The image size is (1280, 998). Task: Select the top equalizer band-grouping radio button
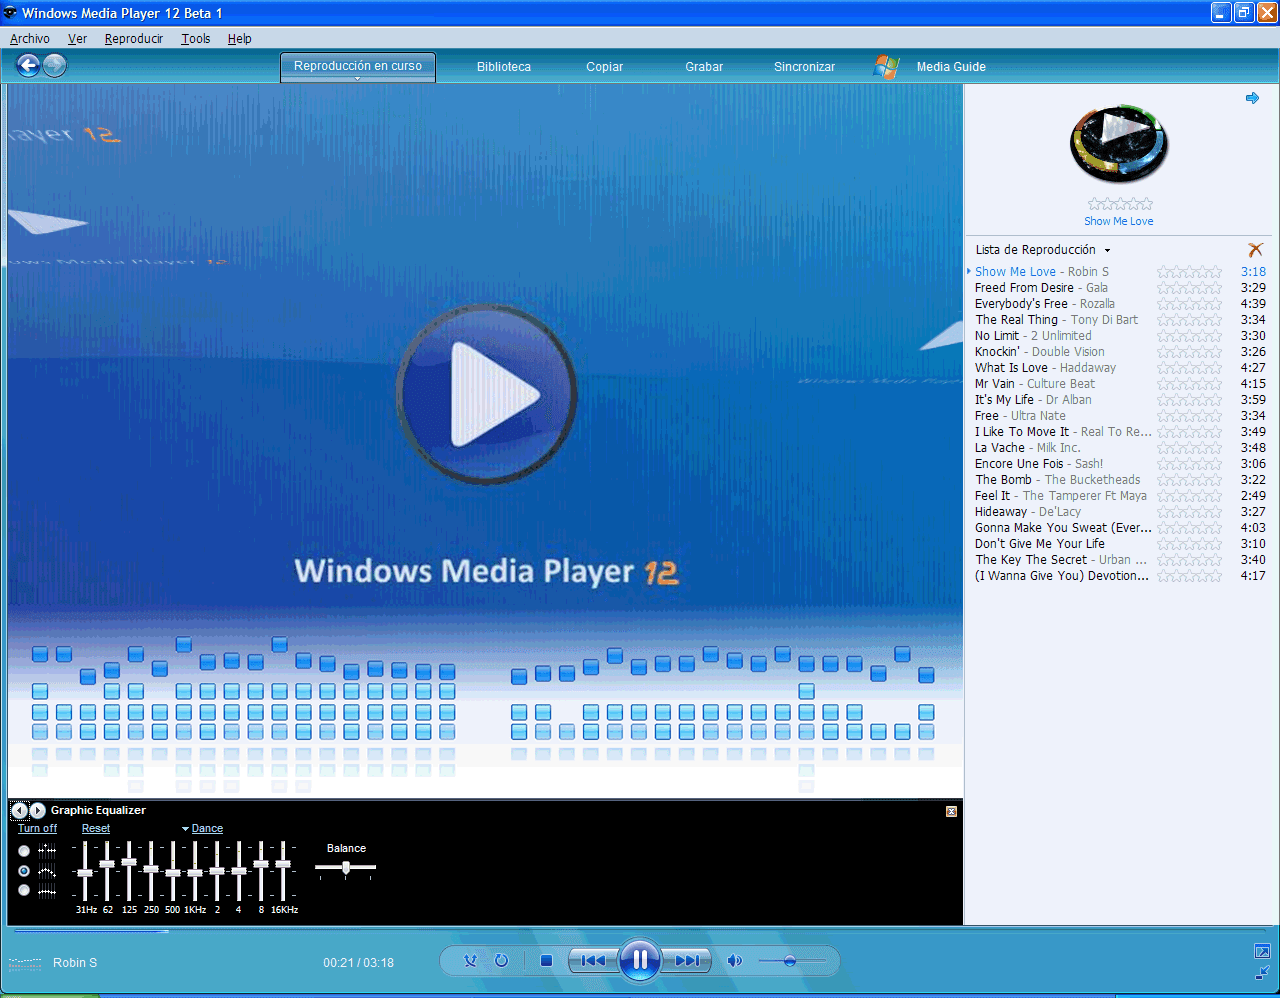(23, 850)
